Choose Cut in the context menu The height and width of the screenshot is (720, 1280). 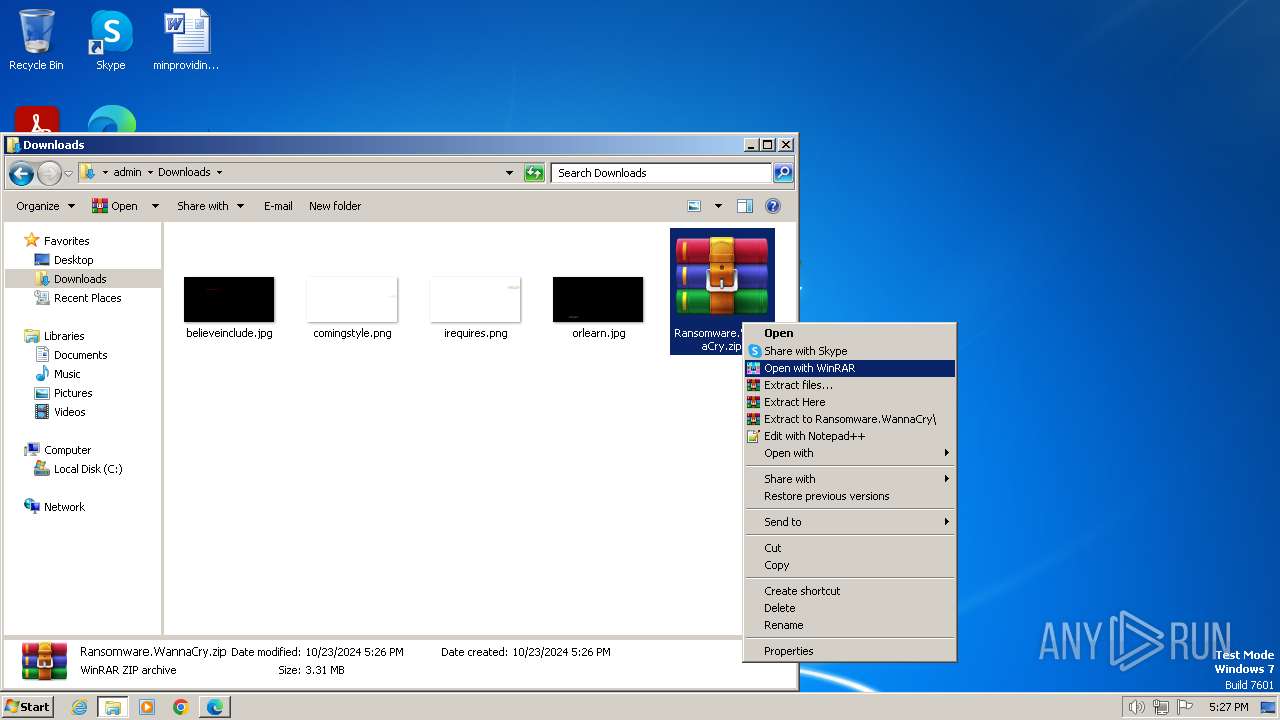tap(849, 548)
